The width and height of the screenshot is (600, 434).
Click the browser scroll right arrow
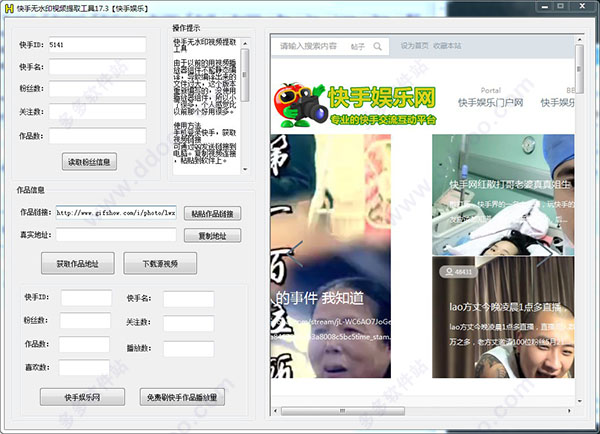[569, 411]
